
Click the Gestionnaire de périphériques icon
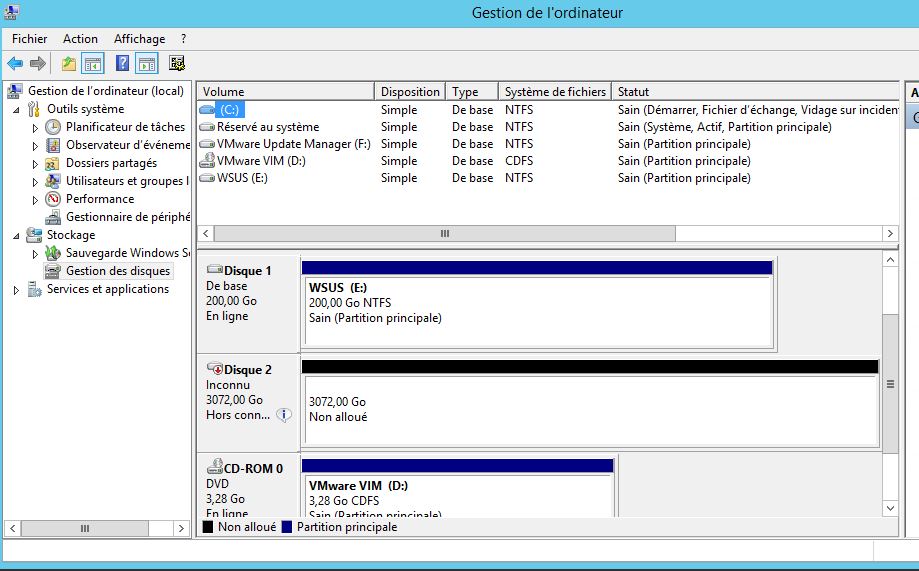click(53, 217)
